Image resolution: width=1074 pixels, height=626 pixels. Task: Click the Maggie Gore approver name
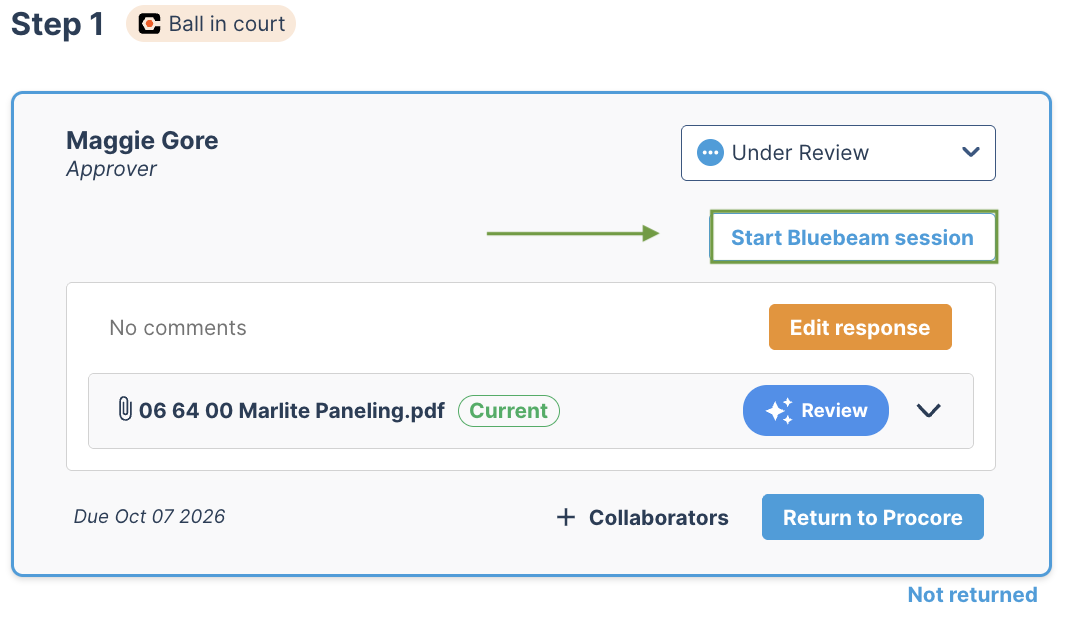click(142, 140)
